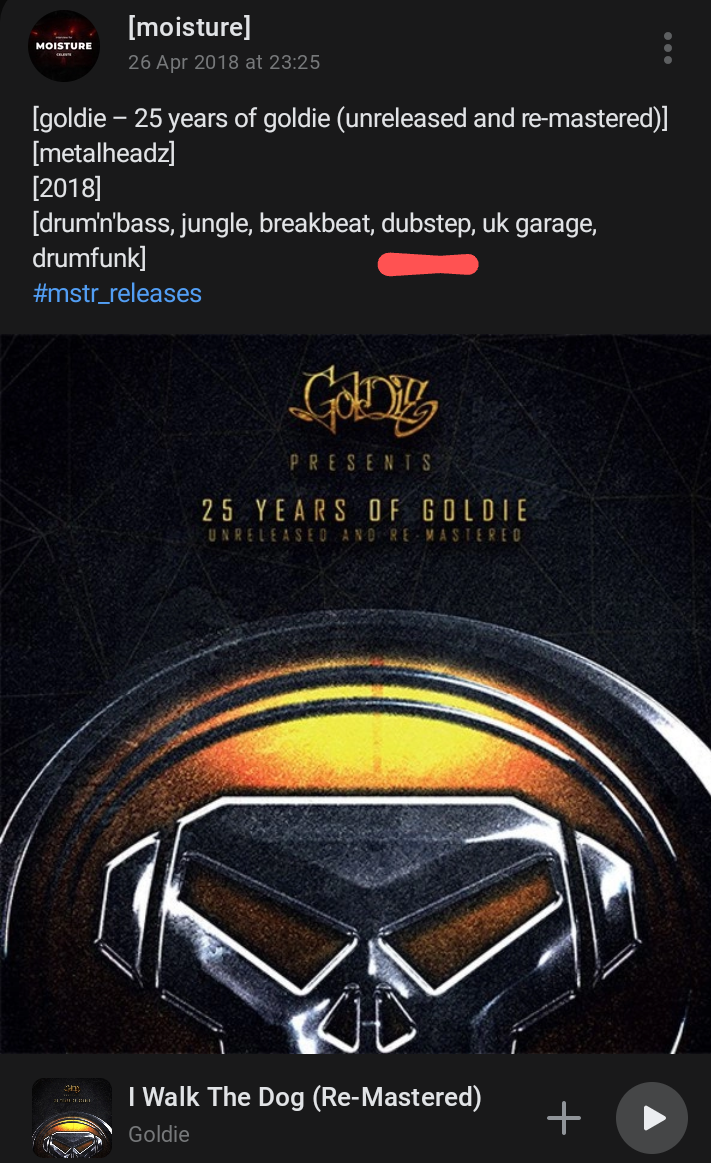Open the three-dot post options menu
The height and width of the screenshot is (1163, 711).
[667, 47]
